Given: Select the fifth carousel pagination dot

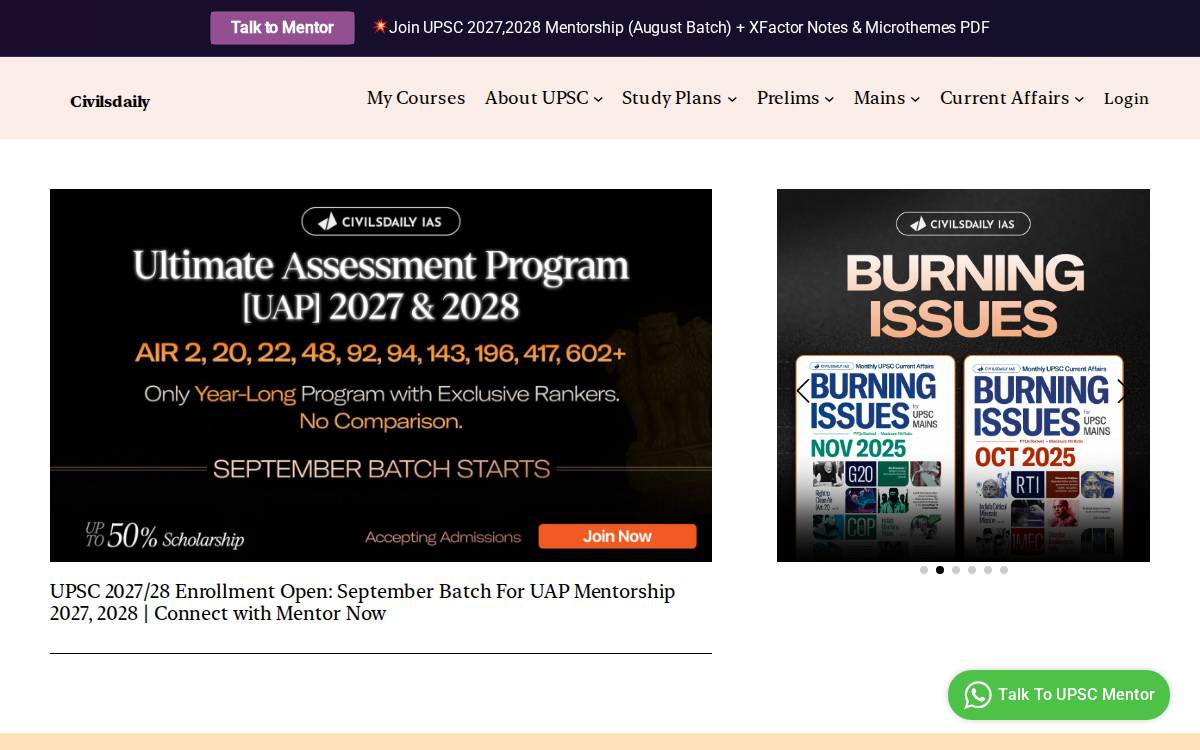Looking at the screenshot, I should [988, 570].
